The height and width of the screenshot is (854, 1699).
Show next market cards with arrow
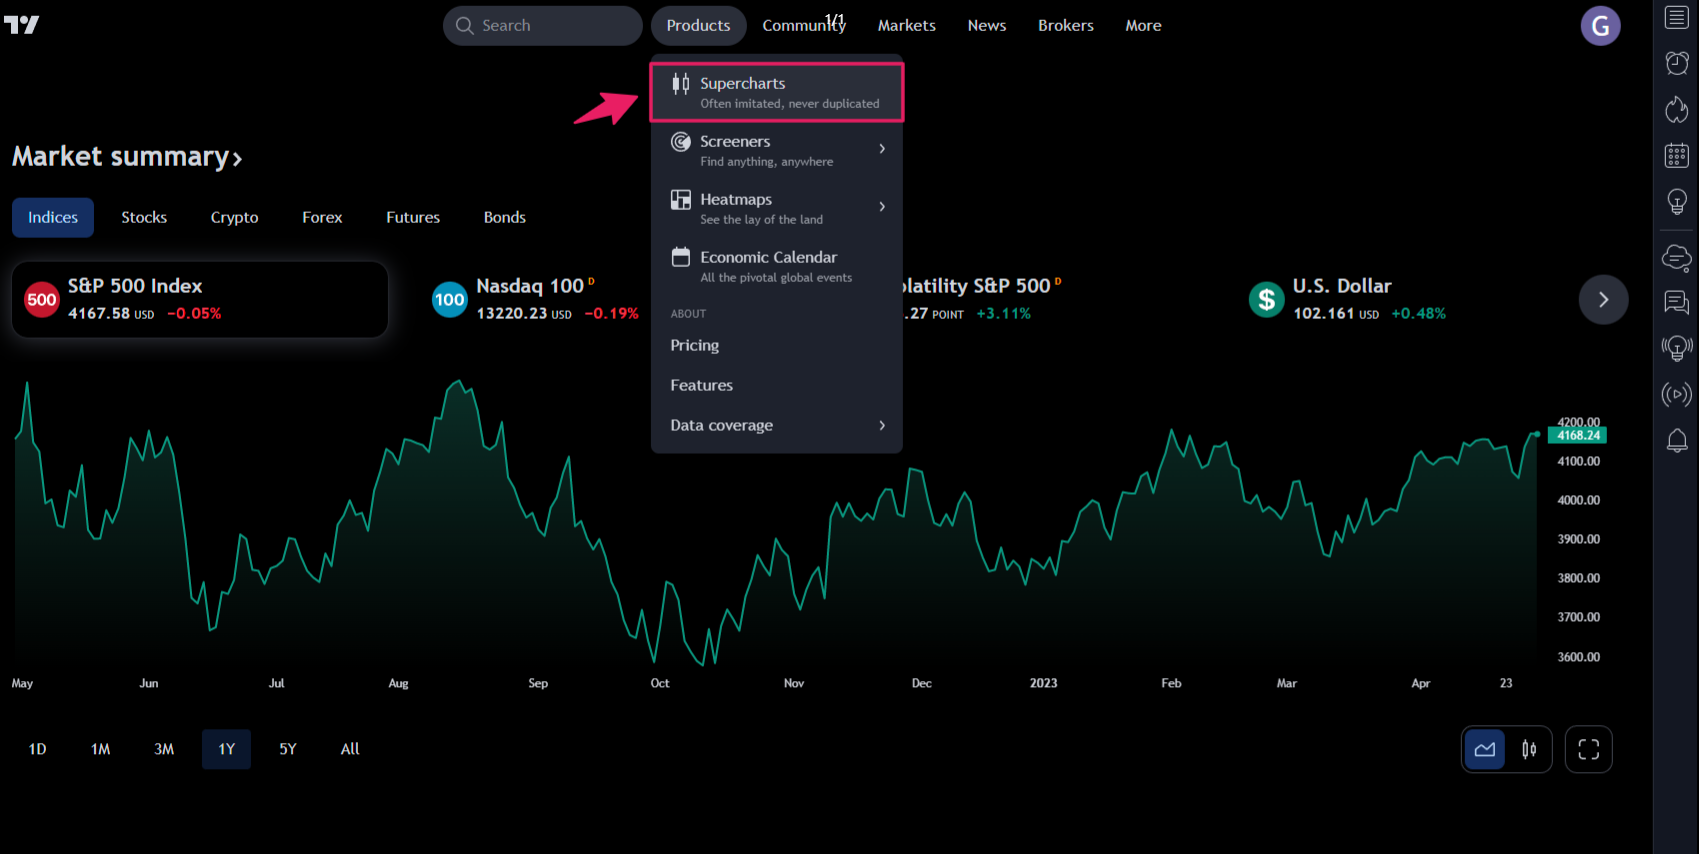click(x=1603, y=300)
